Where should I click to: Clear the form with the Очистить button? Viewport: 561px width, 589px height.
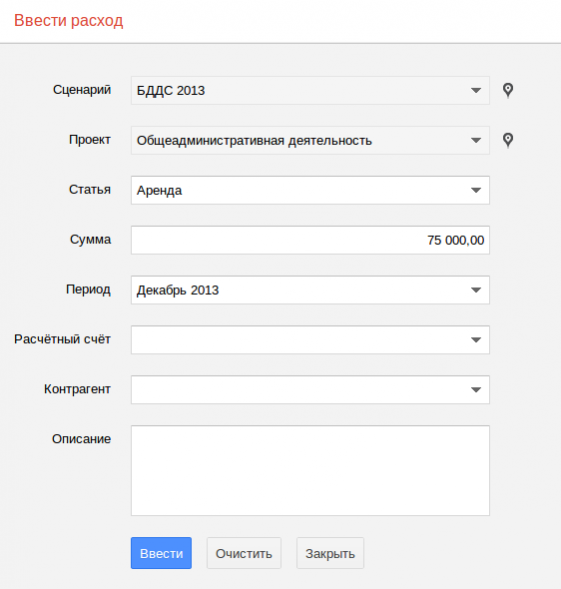pos(244,553)
